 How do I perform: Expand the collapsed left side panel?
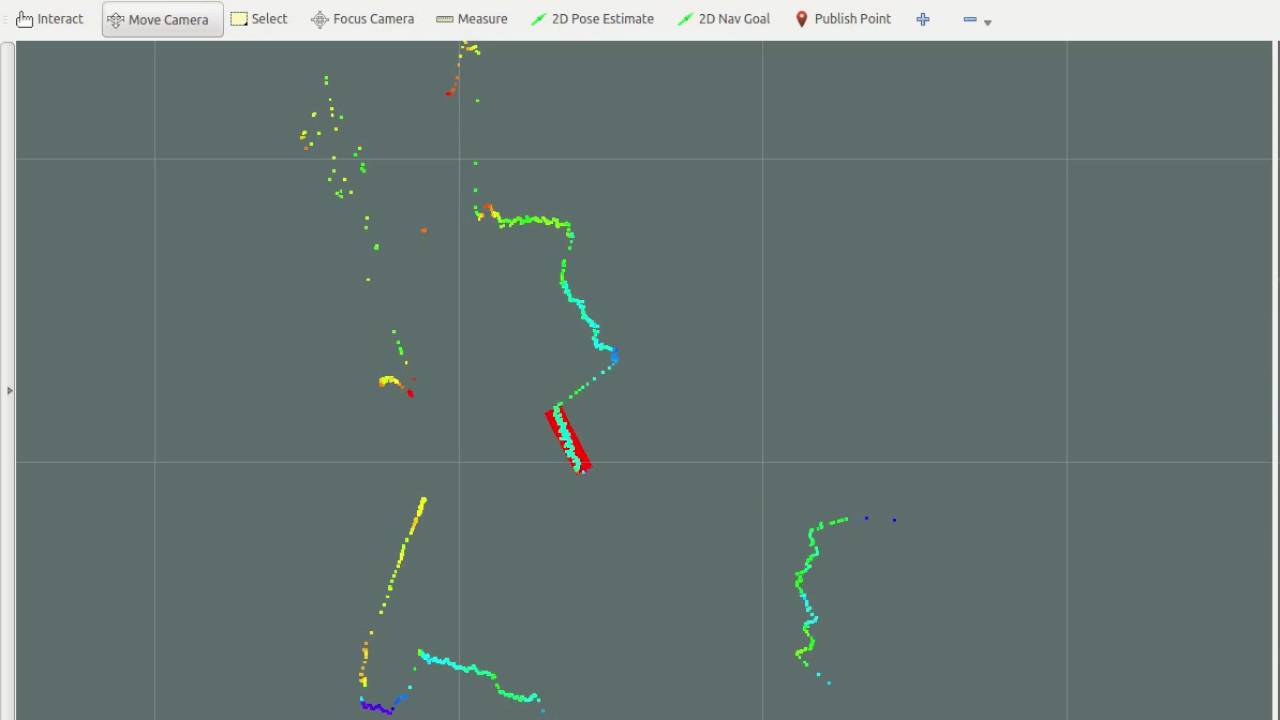pyautogui.click(x=9, y=390)
